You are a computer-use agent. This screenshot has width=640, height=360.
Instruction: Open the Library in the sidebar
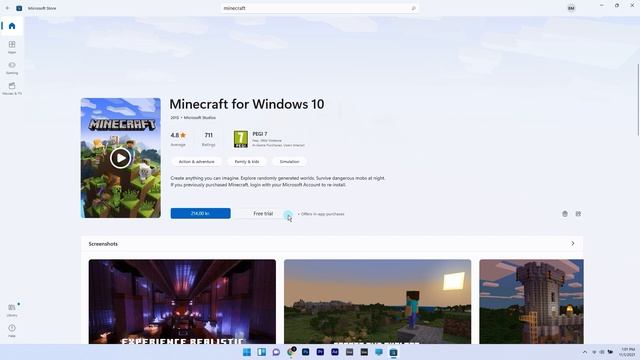(12, 310)
